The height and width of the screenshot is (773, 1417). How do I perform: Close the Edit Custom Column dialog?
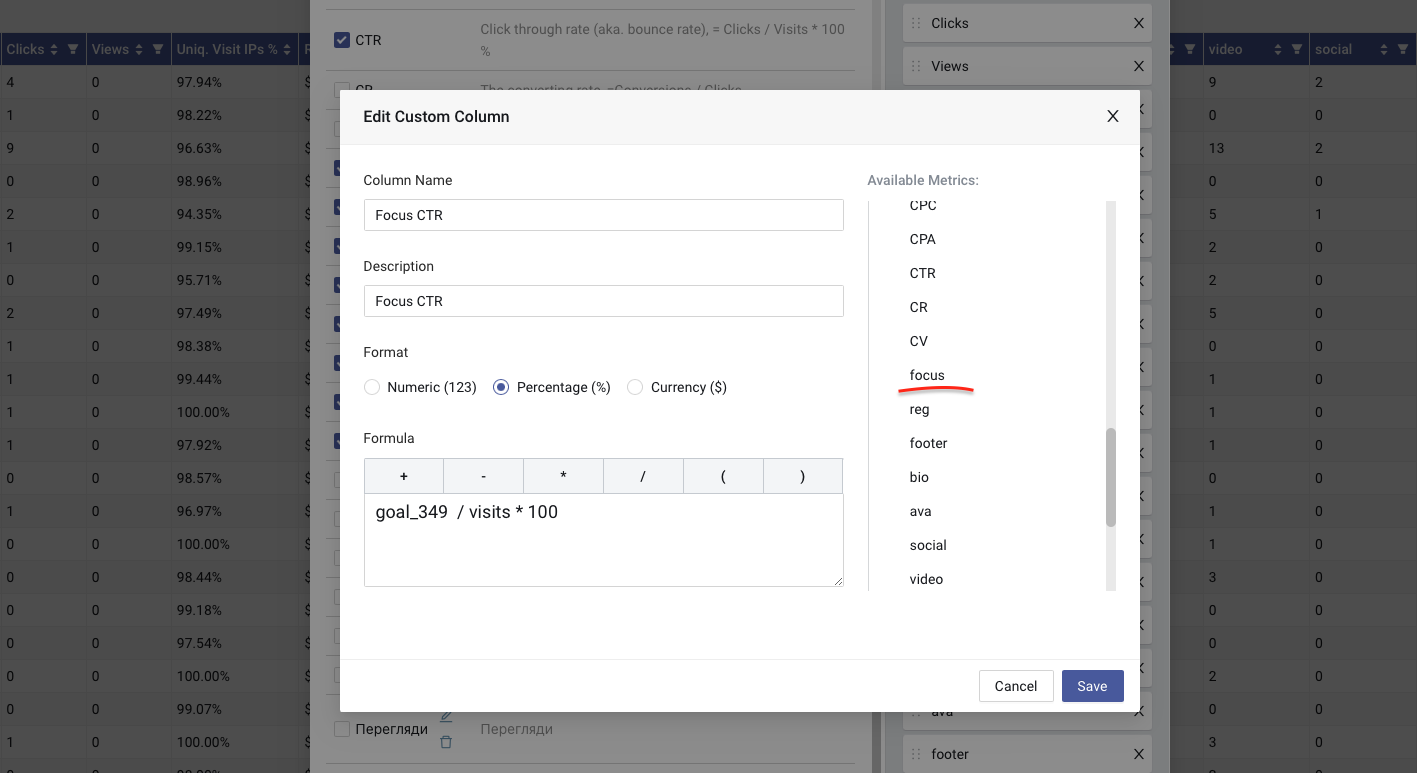(1113, 116)
